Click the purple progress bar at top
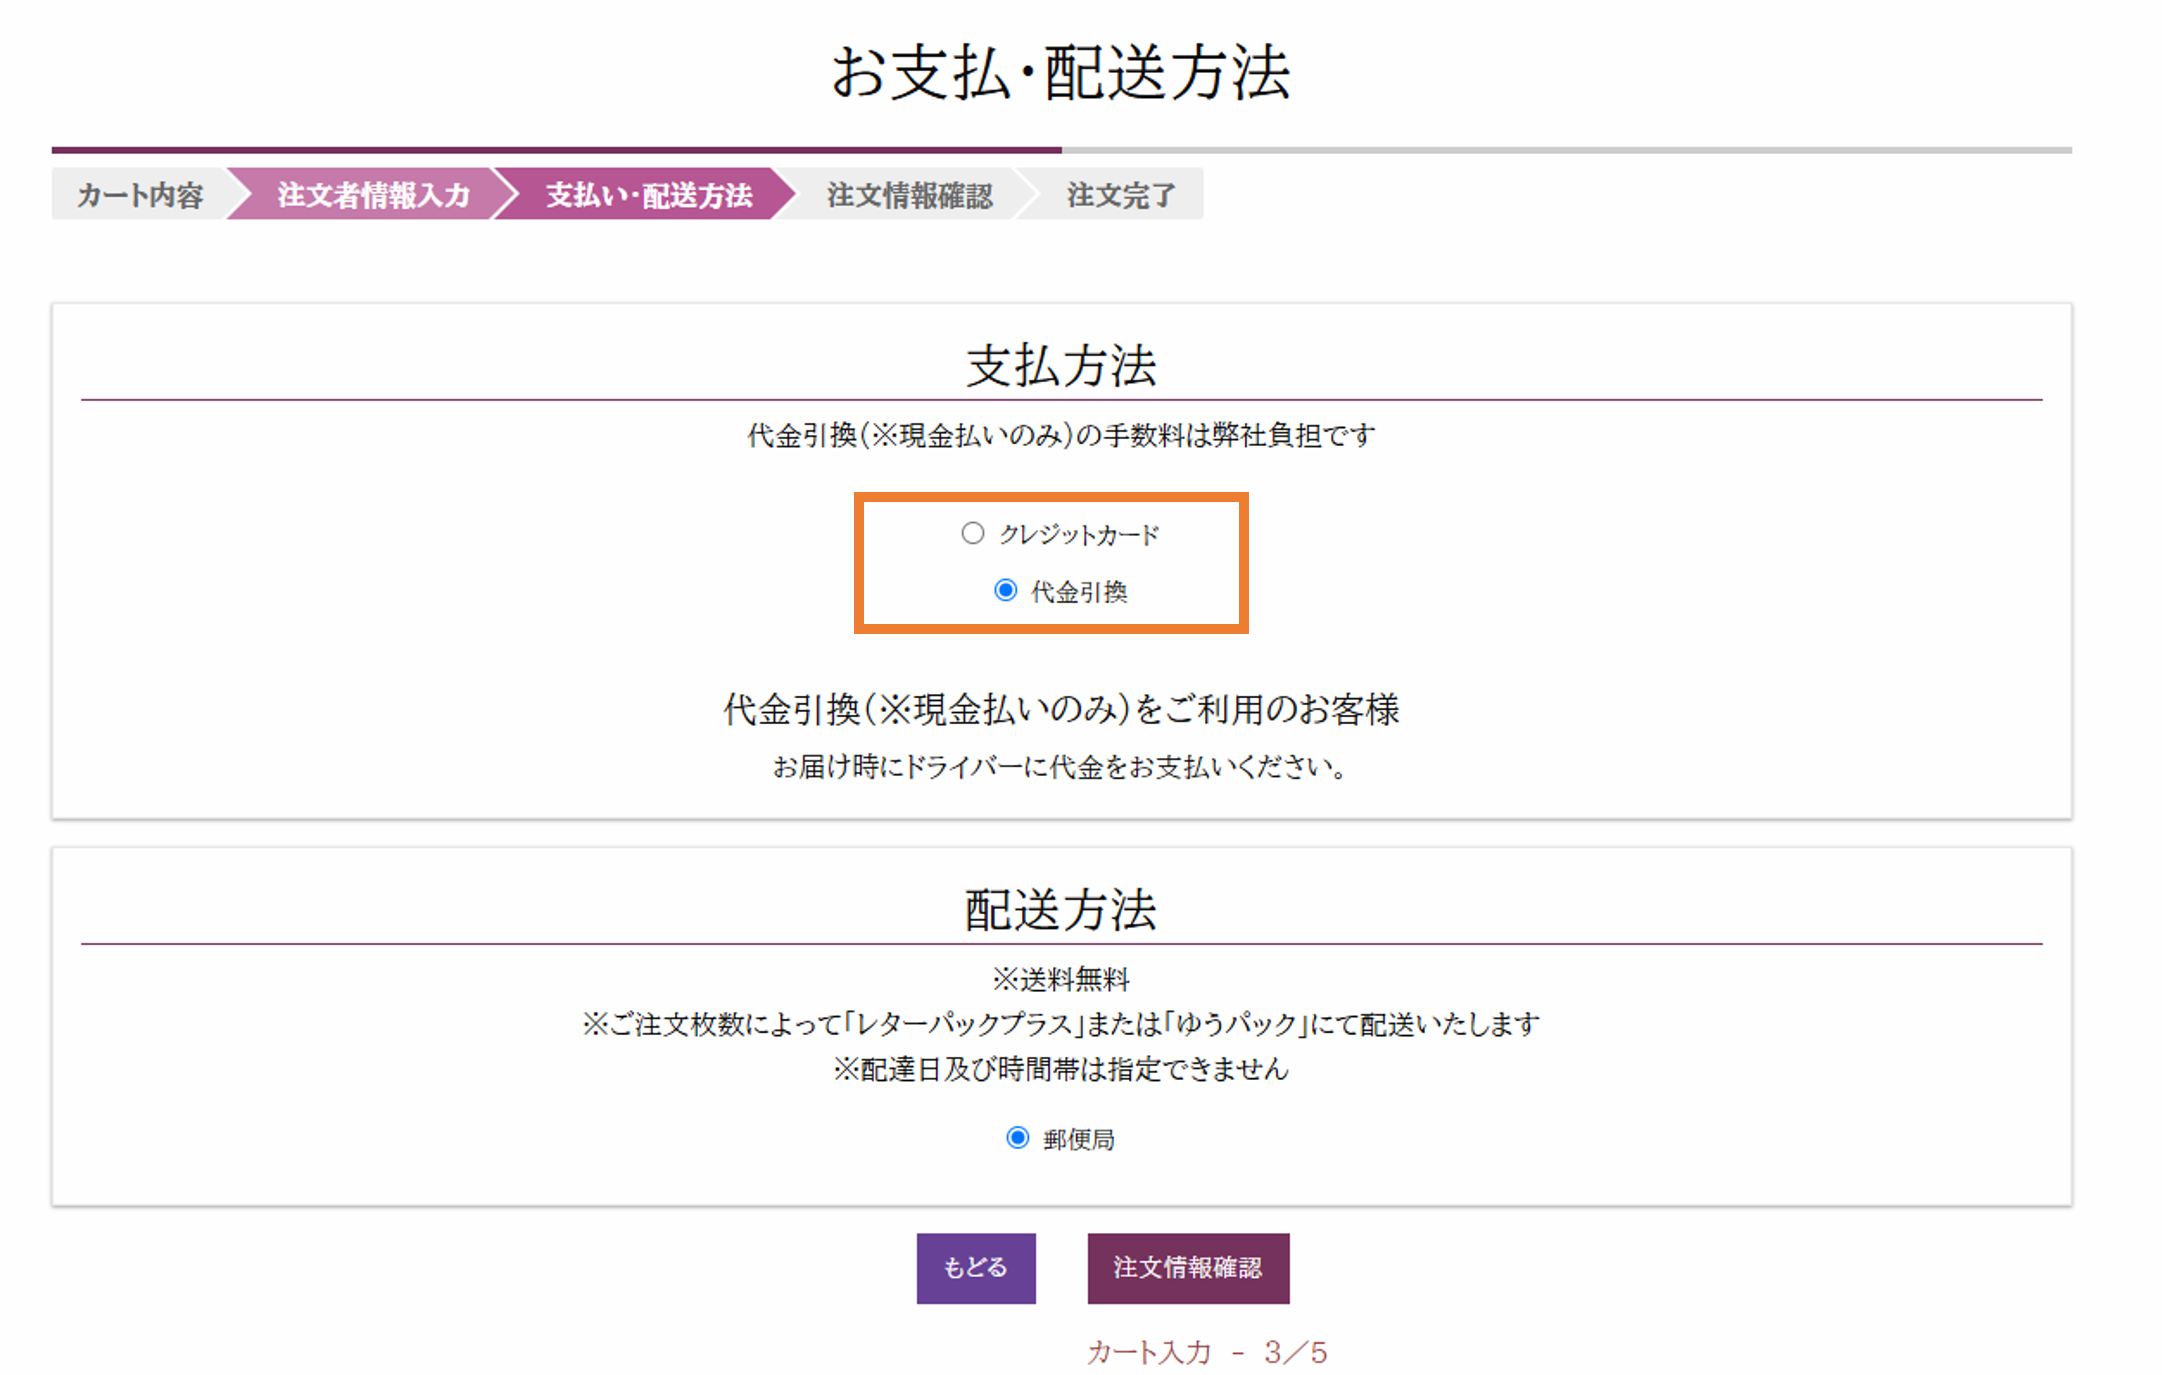 point(556,150)
